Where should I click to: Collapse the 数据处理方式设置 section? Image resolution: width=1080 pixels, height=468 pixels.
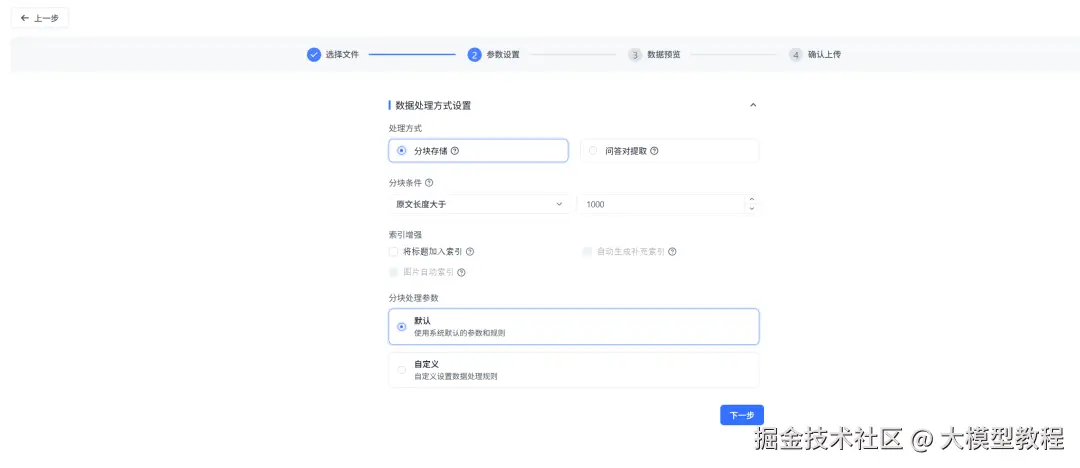point(753,105)
